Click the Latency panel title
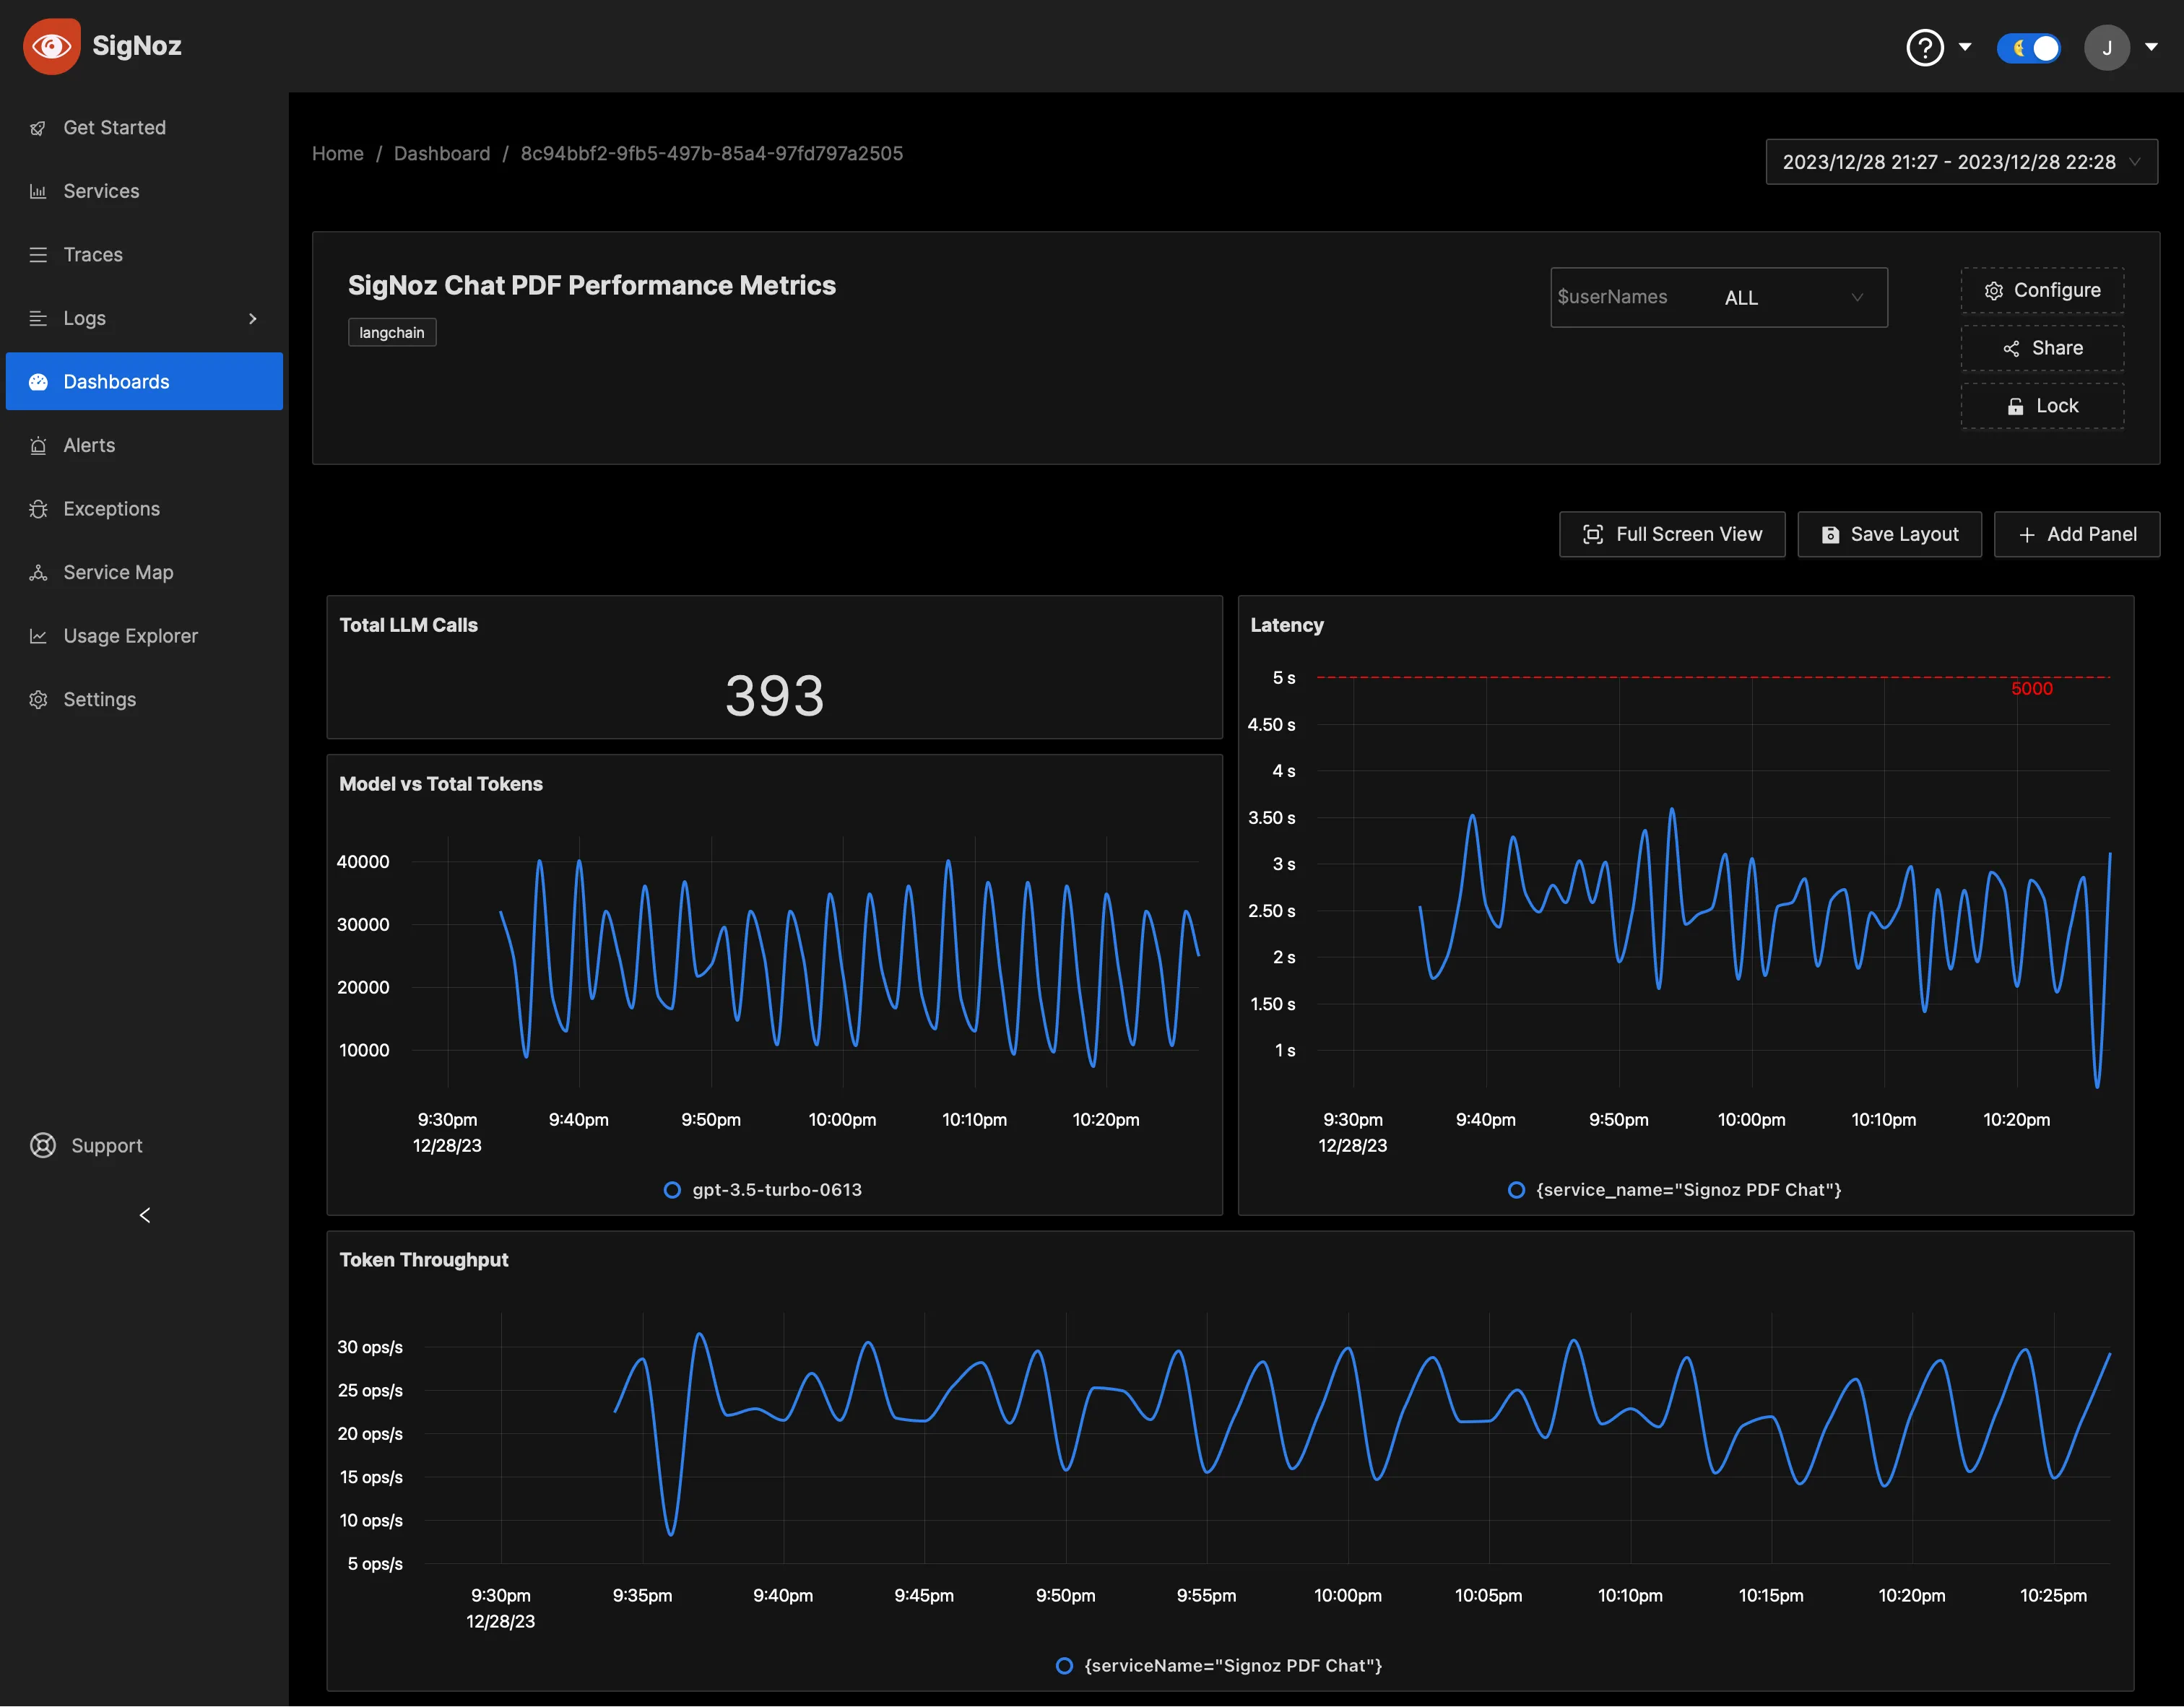The width and height of the screenshot is (2184, 1707). pyautogui.click(x=1287, y=626)
